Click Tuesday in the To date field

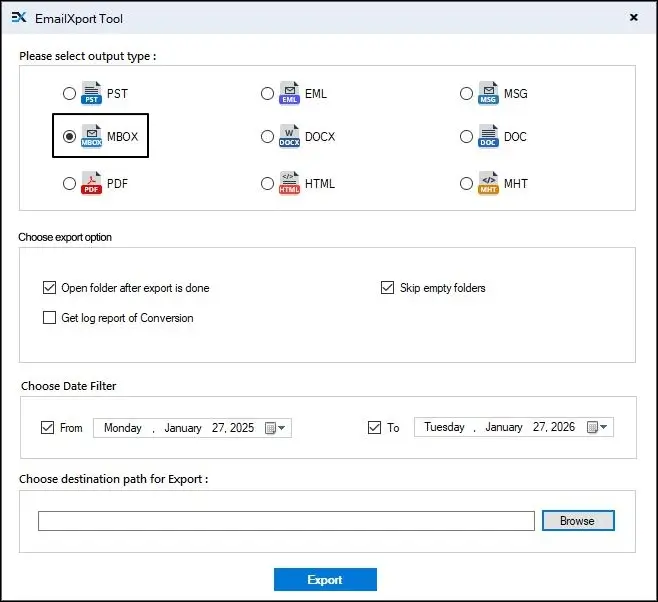click(444, 427)
